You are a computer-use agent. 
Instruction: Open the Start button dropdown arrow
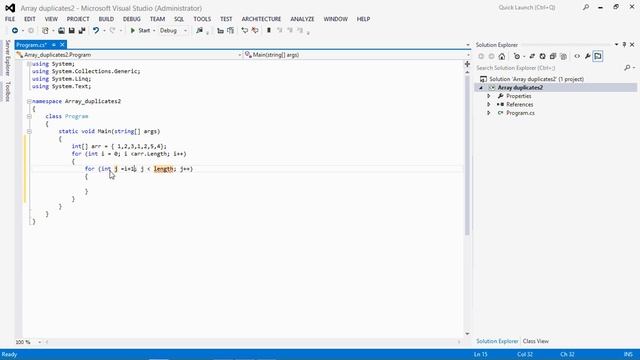coord(154,31)
